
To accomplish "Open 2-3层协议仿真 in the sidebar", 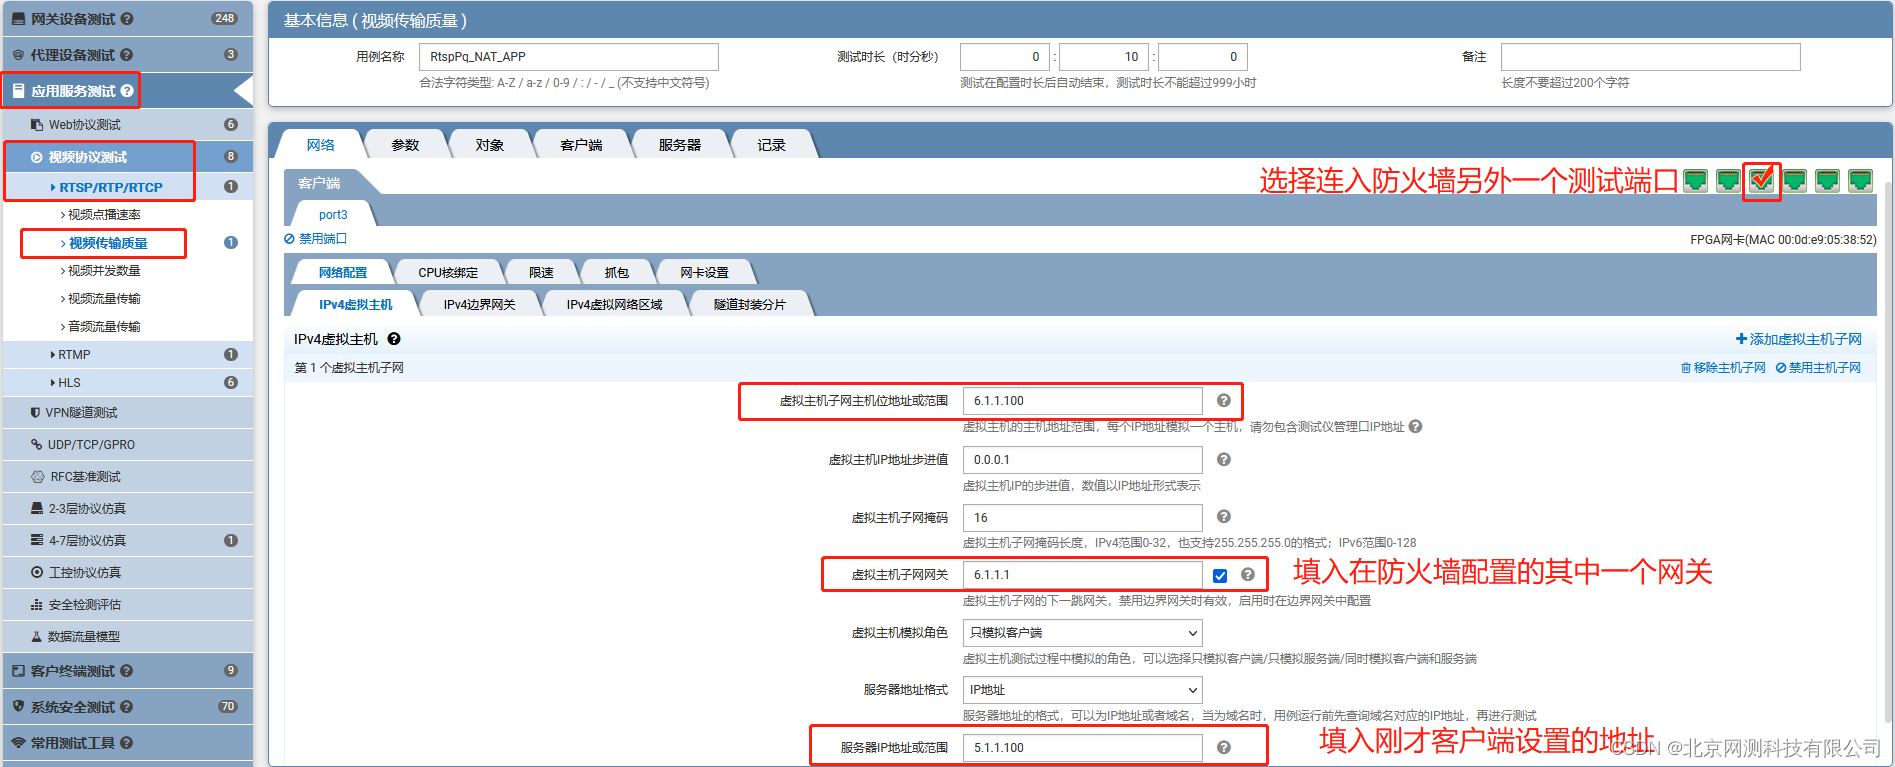I will [128, 508].
